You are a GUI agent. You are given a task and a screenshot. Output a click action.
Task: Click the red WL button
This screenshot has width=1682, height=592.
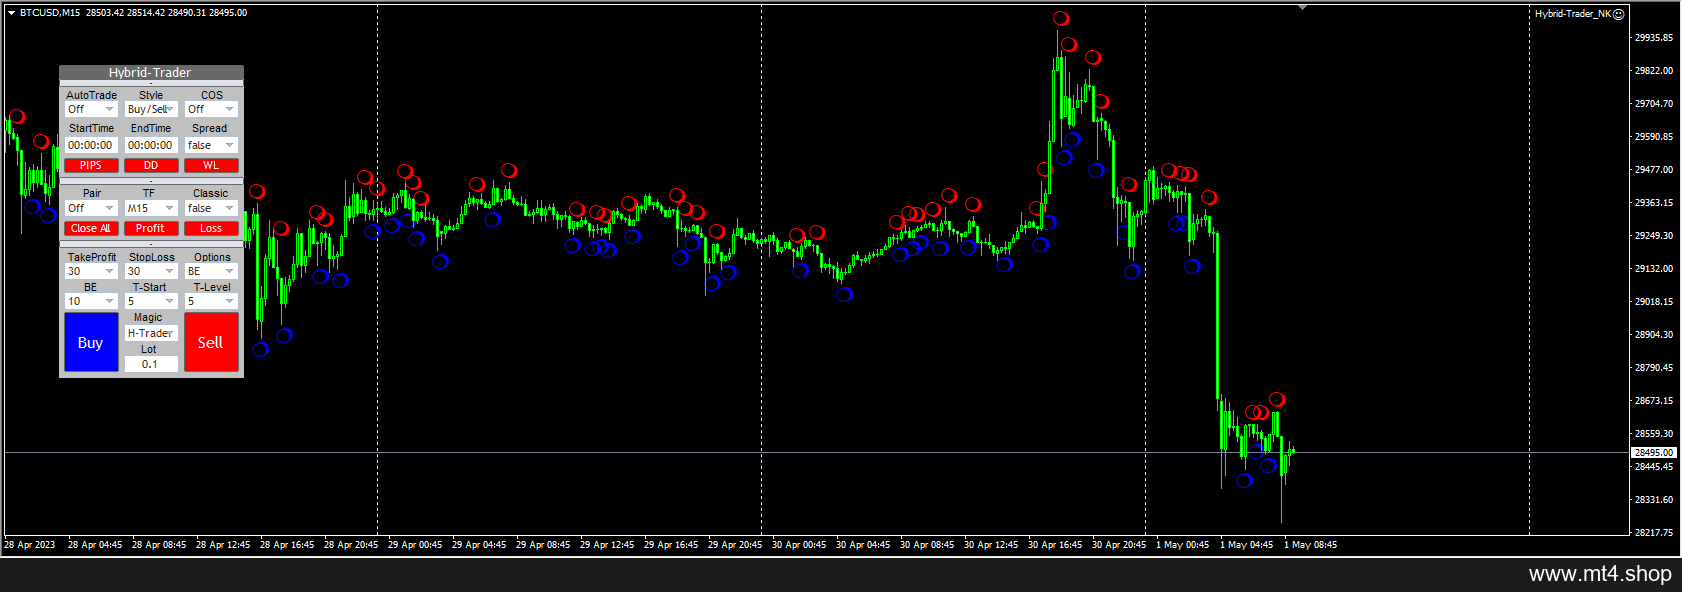[x=211, y=165]
